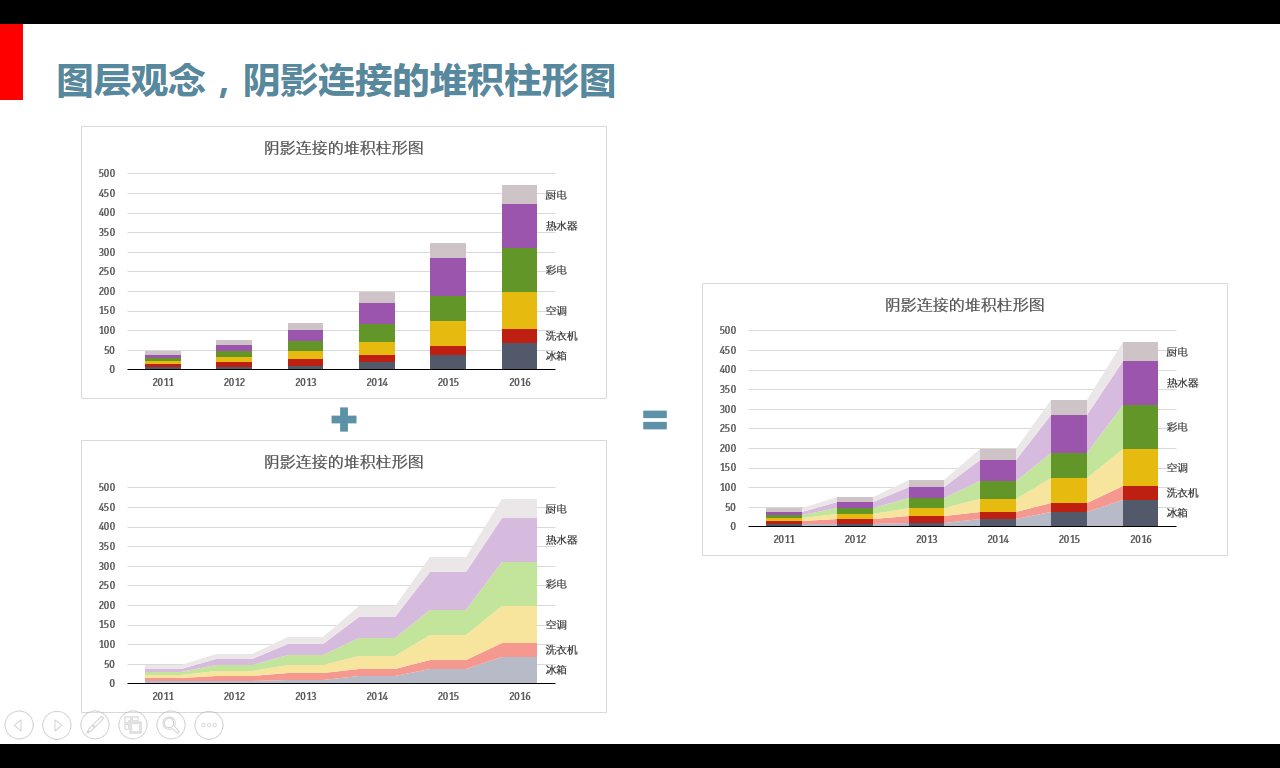Show all slides grid view

[133, 725]
